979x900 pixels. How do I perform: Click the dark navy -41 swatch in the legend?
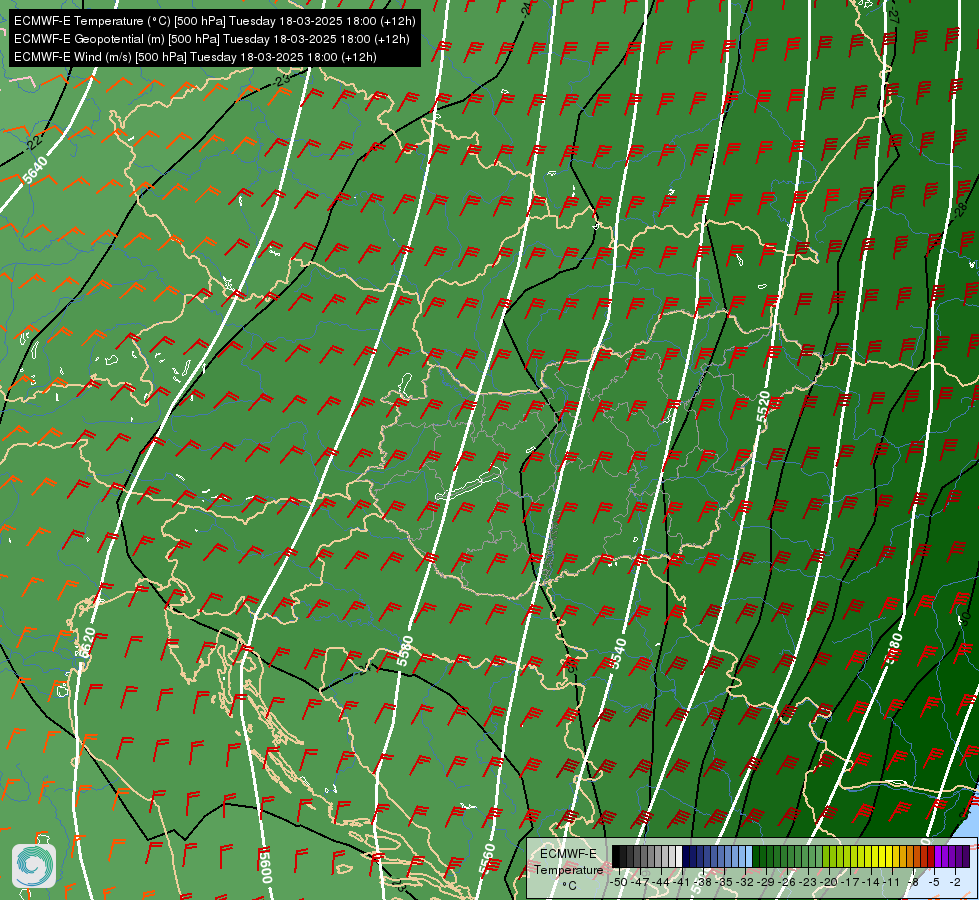pos(686,856)
